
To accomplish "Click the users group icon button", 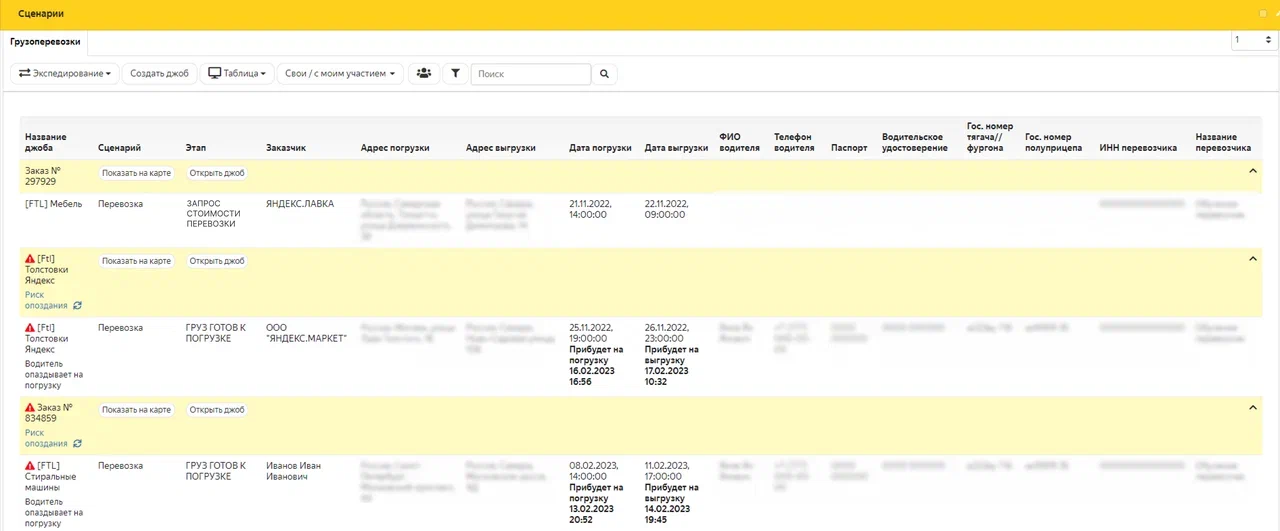I will 424,74.
